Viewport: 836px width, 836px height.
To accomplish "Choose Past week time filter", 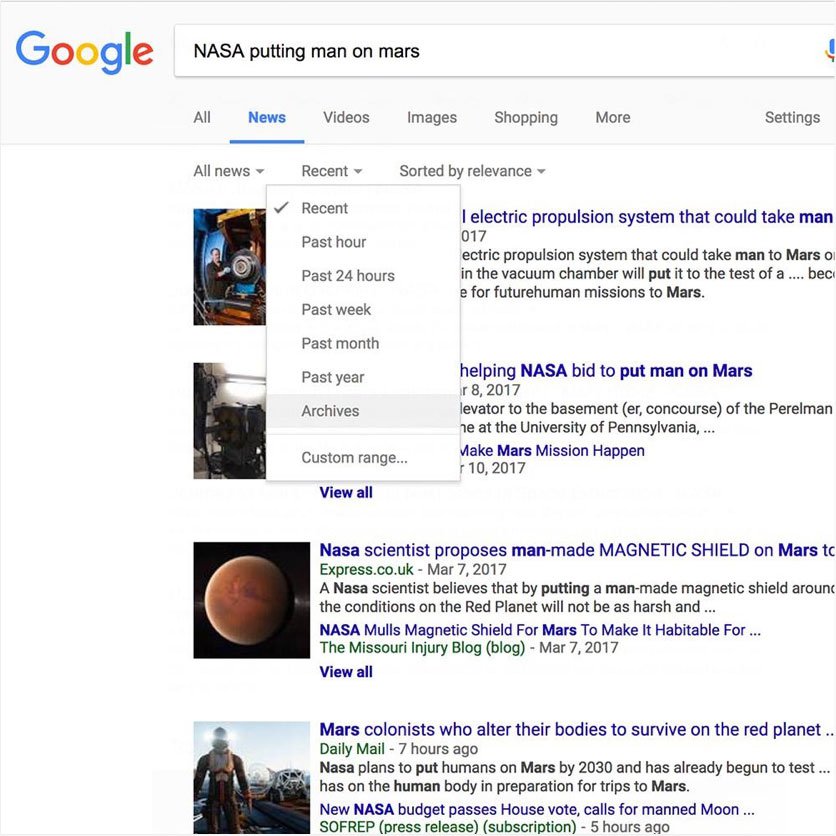I will [x=363, y=310].
